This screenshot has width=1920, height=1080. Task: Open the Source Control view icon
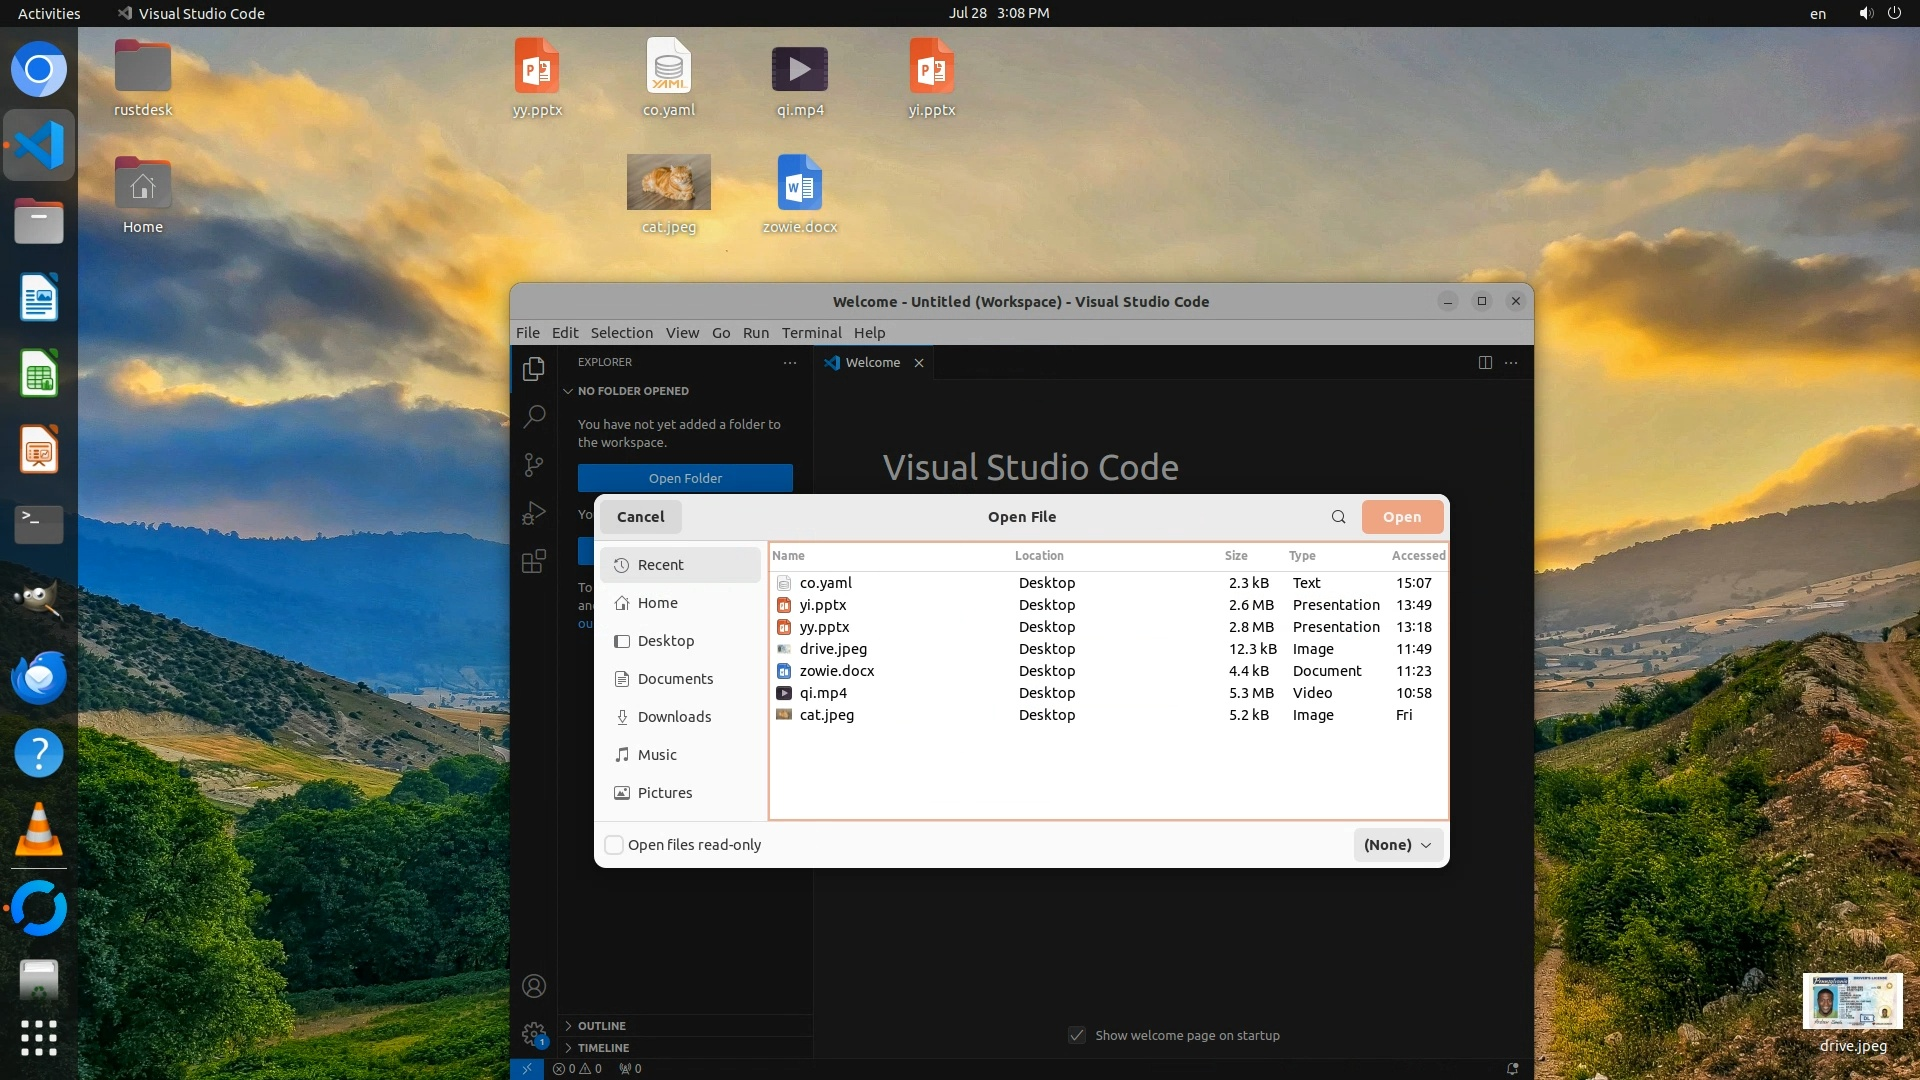534,464
